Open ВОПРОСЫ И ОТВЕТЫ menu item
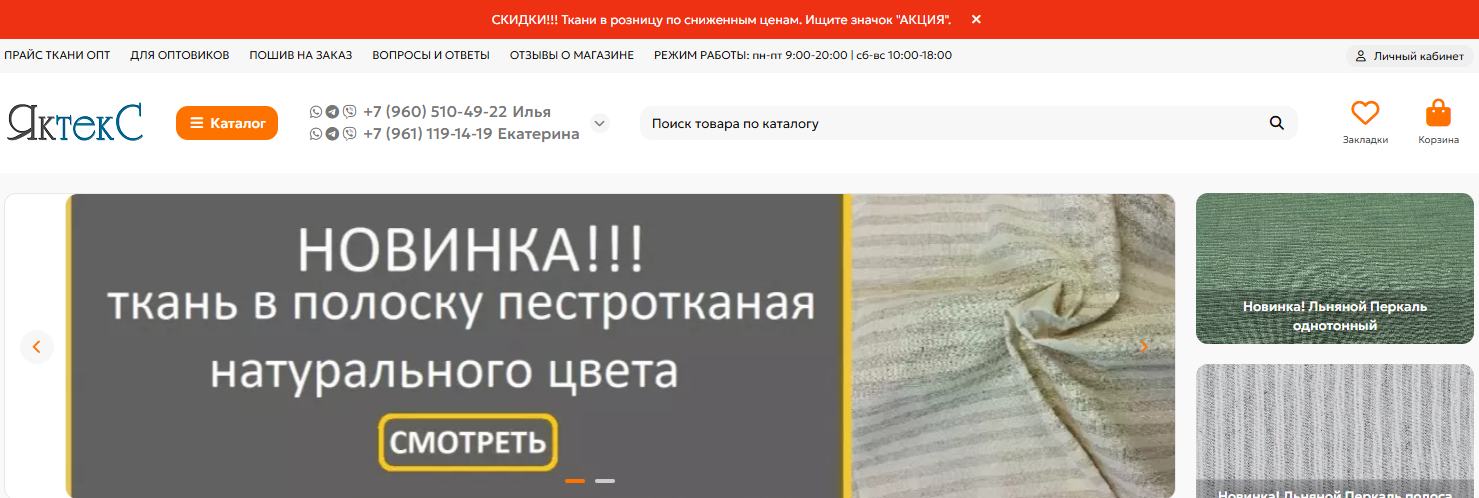The height and width of the screenshot is (498, 1479). tap(431, 55)
